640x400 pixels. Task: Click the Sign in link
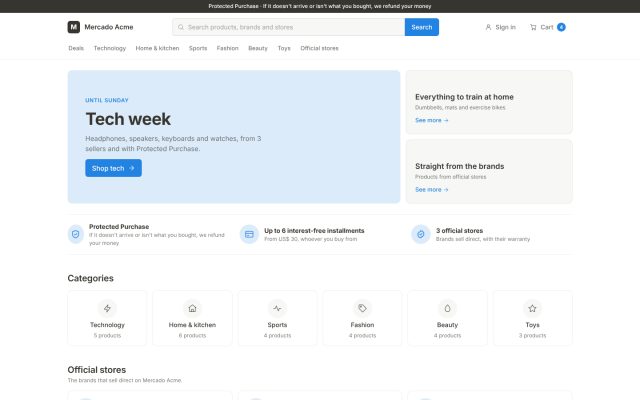point(500,27)
